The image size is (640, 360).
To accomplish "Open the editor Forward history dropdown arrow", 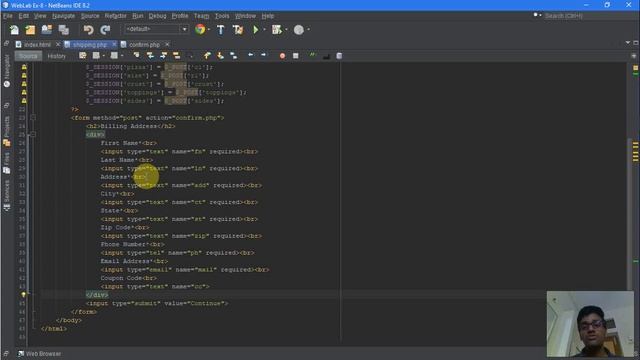I will pyautogui.click(x=122, y=56).
